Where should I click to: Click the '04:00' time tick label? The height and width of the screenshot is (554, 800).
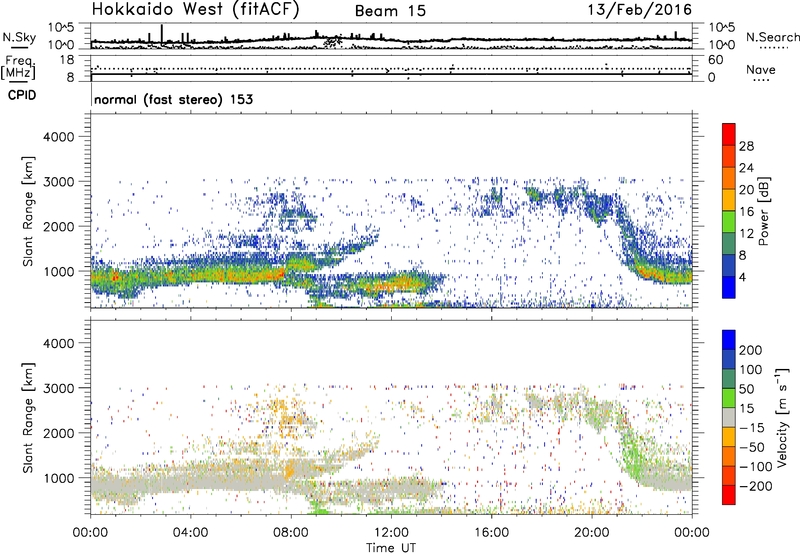pyautogui.click(x=191, y=533)
